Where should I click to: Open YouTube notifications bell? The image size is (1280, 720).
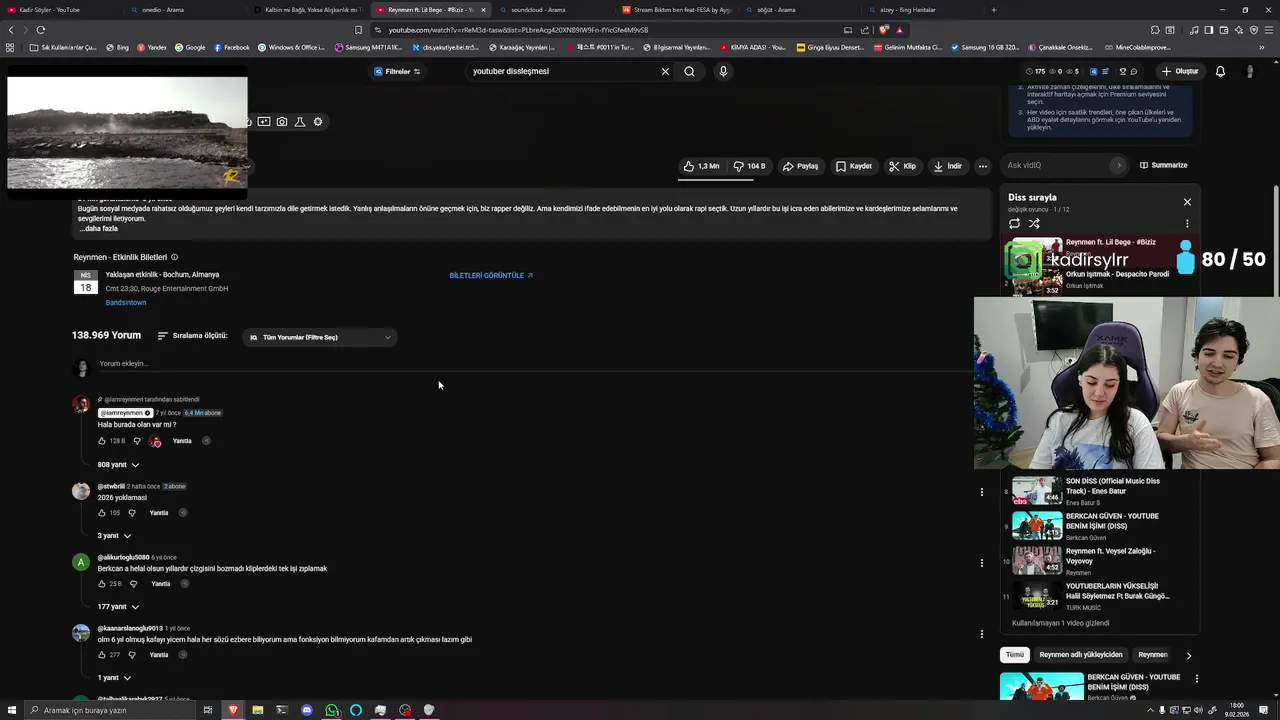tap(1220, 71)
